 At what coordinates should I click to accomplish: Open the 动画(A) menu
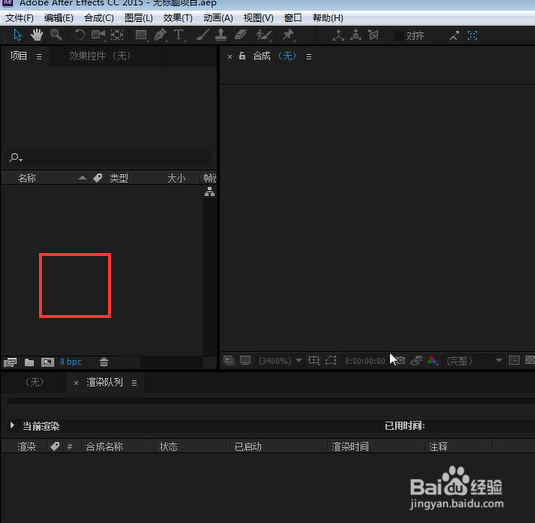(x=218, y=18)
